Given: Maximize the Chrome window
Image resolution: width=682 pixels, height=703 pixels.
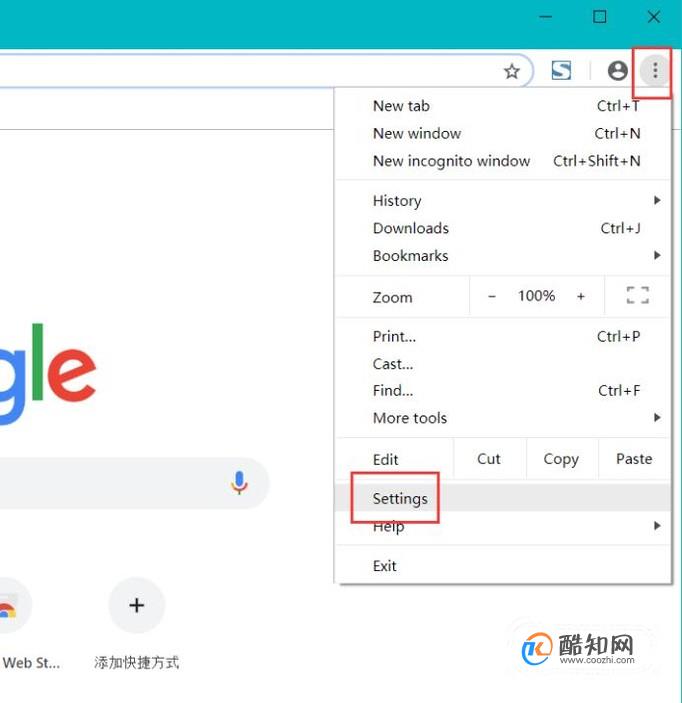Looking at the screenshot, I should [x=599, y=17].
